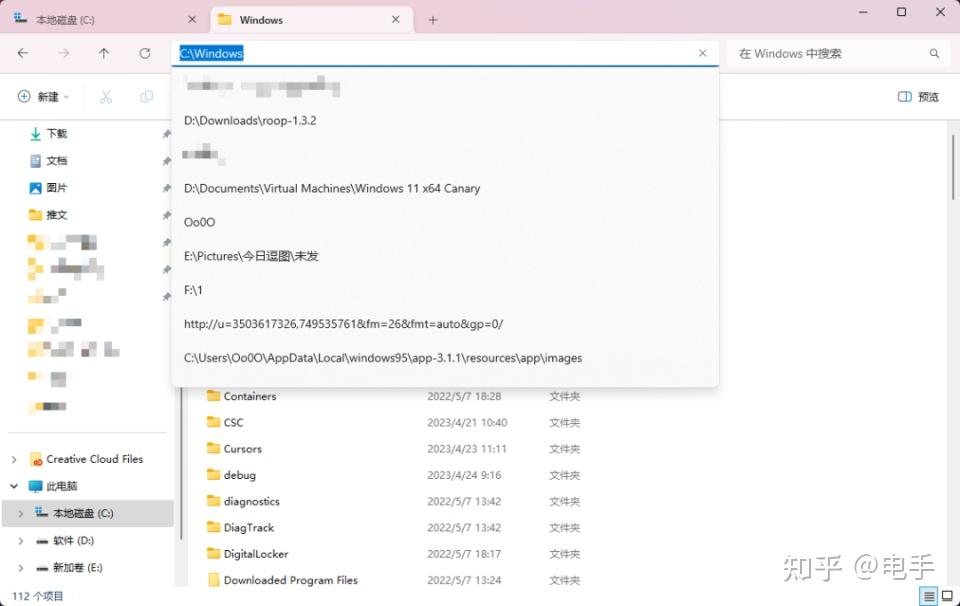Select the Copy icon on the toolbar
Screen dimensions: 960x606
pyautogui.click(x=147, y=96)
